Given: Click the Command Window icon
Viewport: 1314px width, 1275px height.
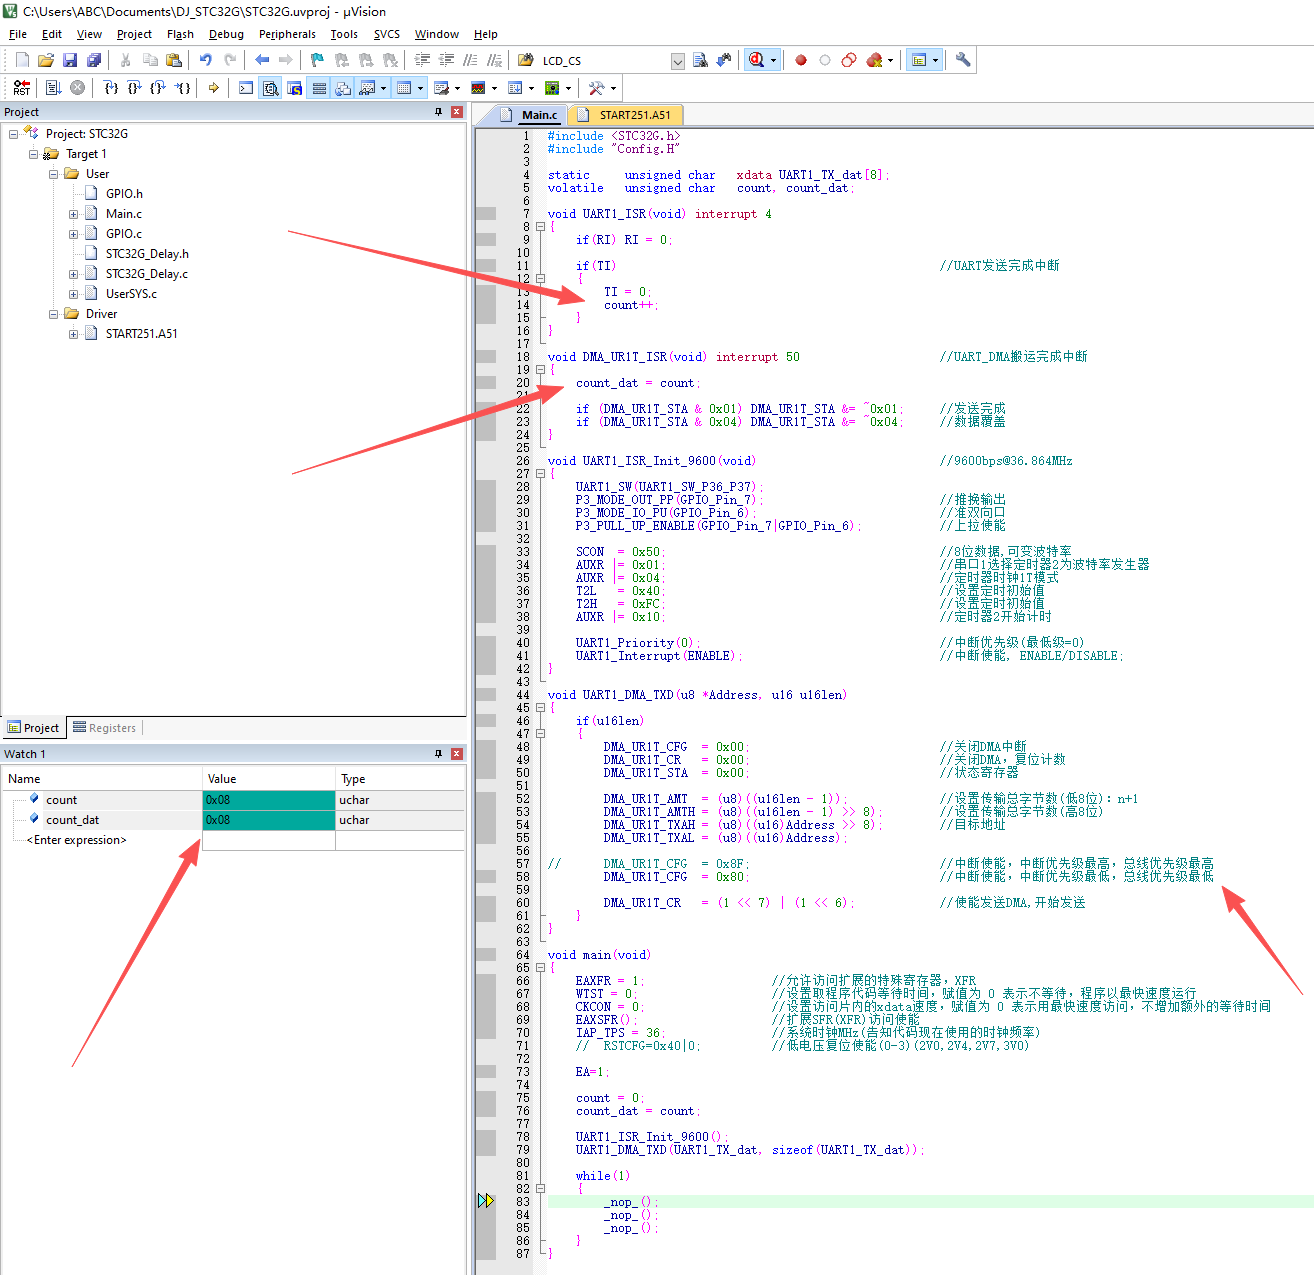Looking at the screenshot, I should (x=246, y=88).
